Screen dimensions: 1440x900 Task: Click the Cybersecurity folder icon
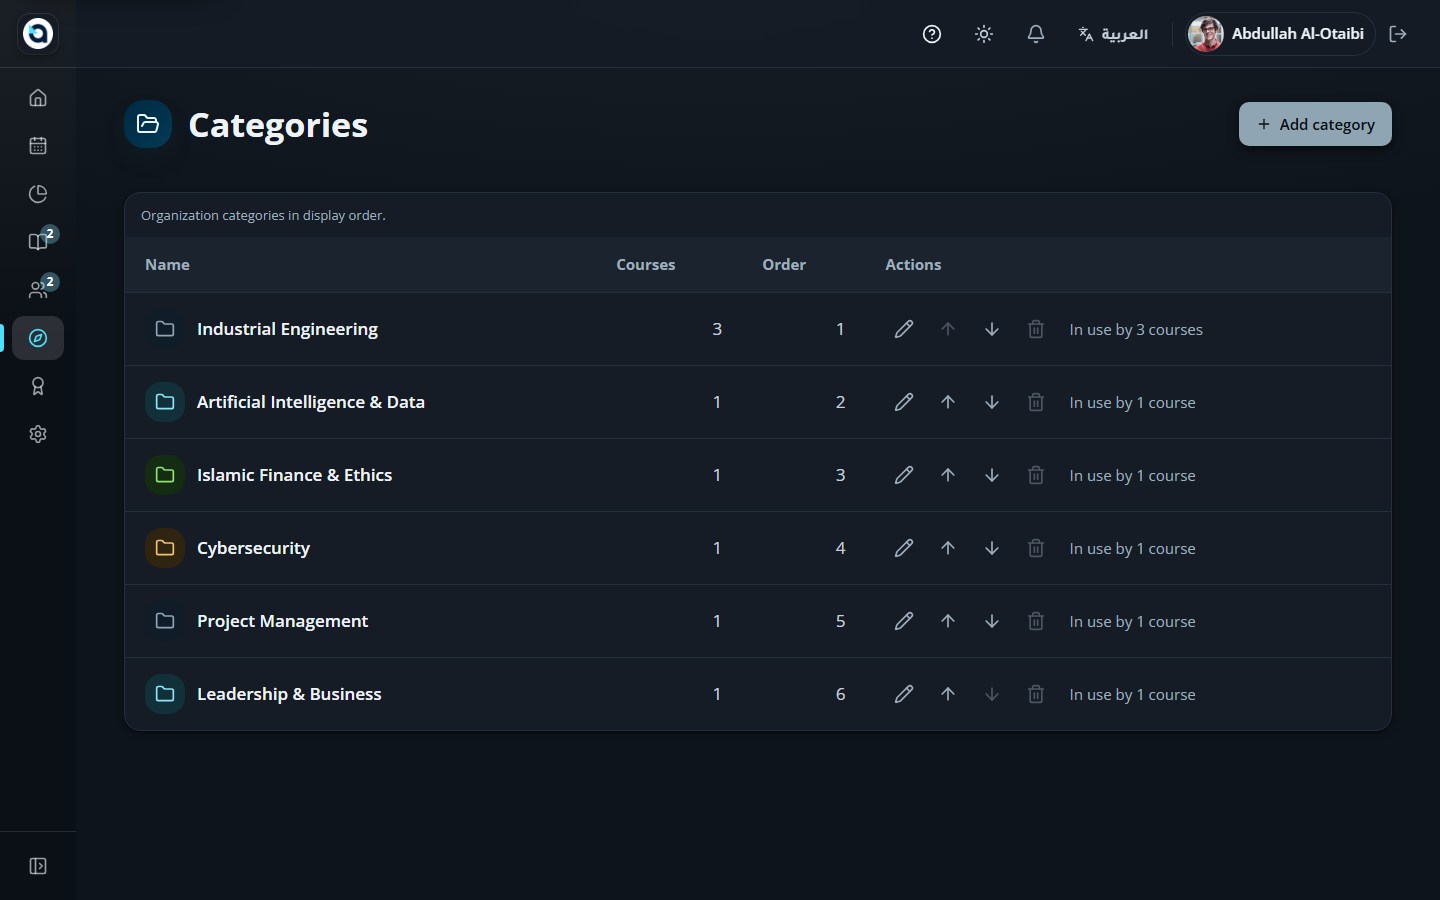(165, 548)
